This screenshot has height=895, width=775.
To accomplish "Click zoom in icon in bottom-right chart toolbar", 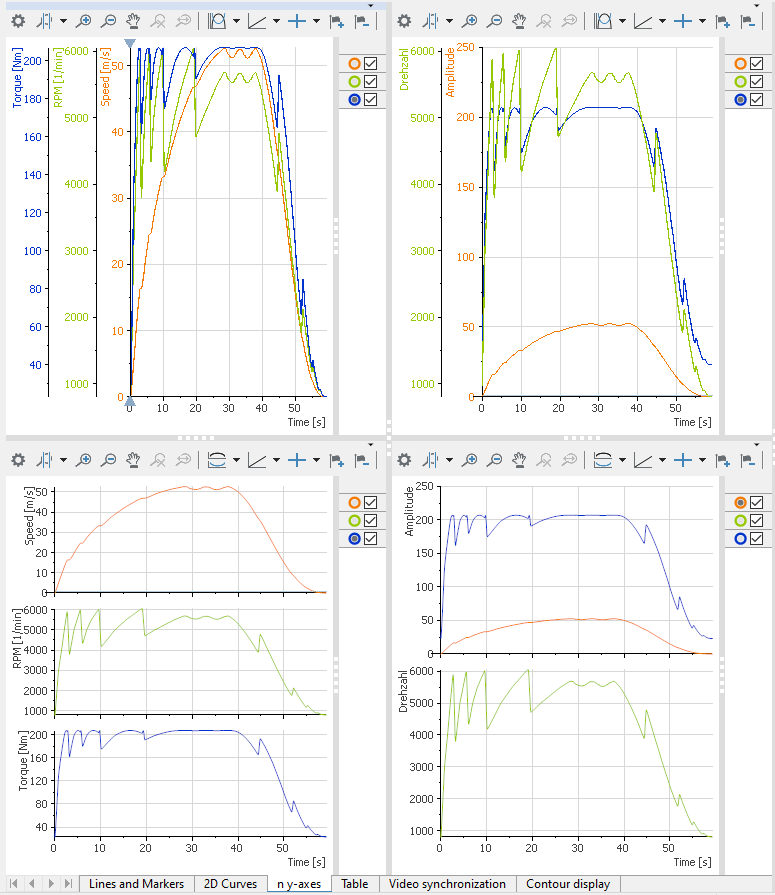I will click(x=470, y=460).
